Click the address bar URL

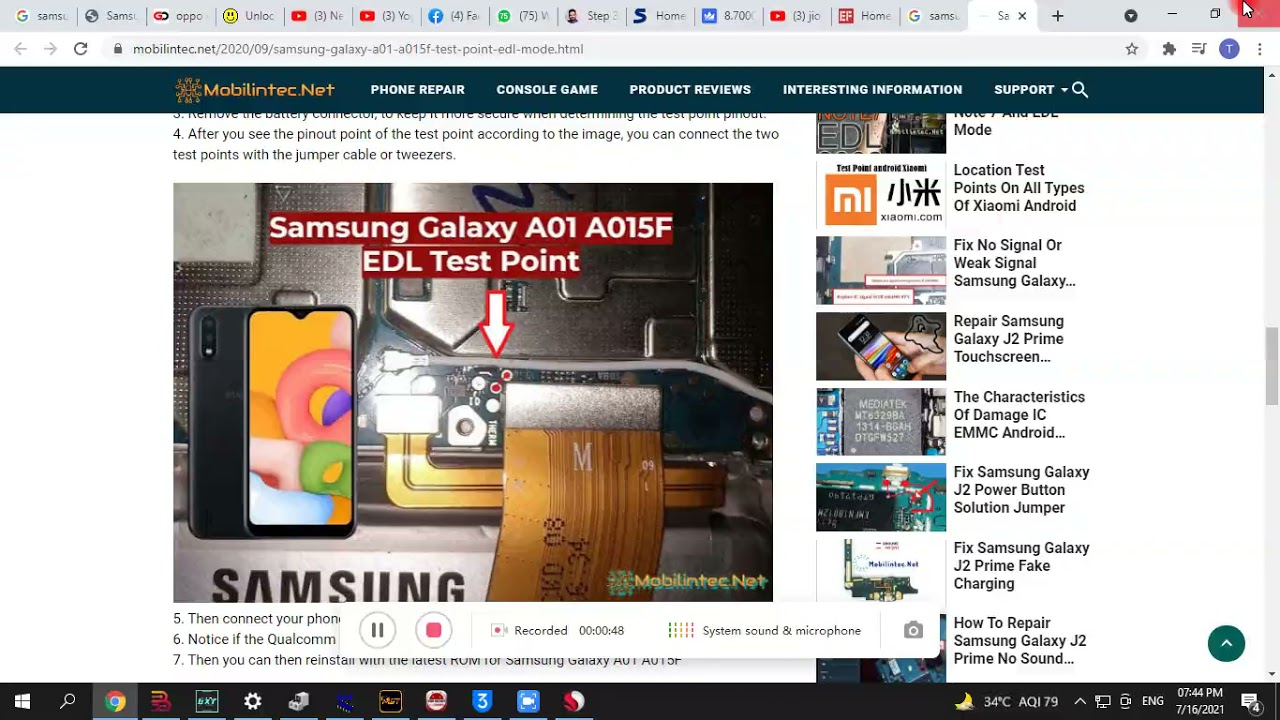pos(358,49)
